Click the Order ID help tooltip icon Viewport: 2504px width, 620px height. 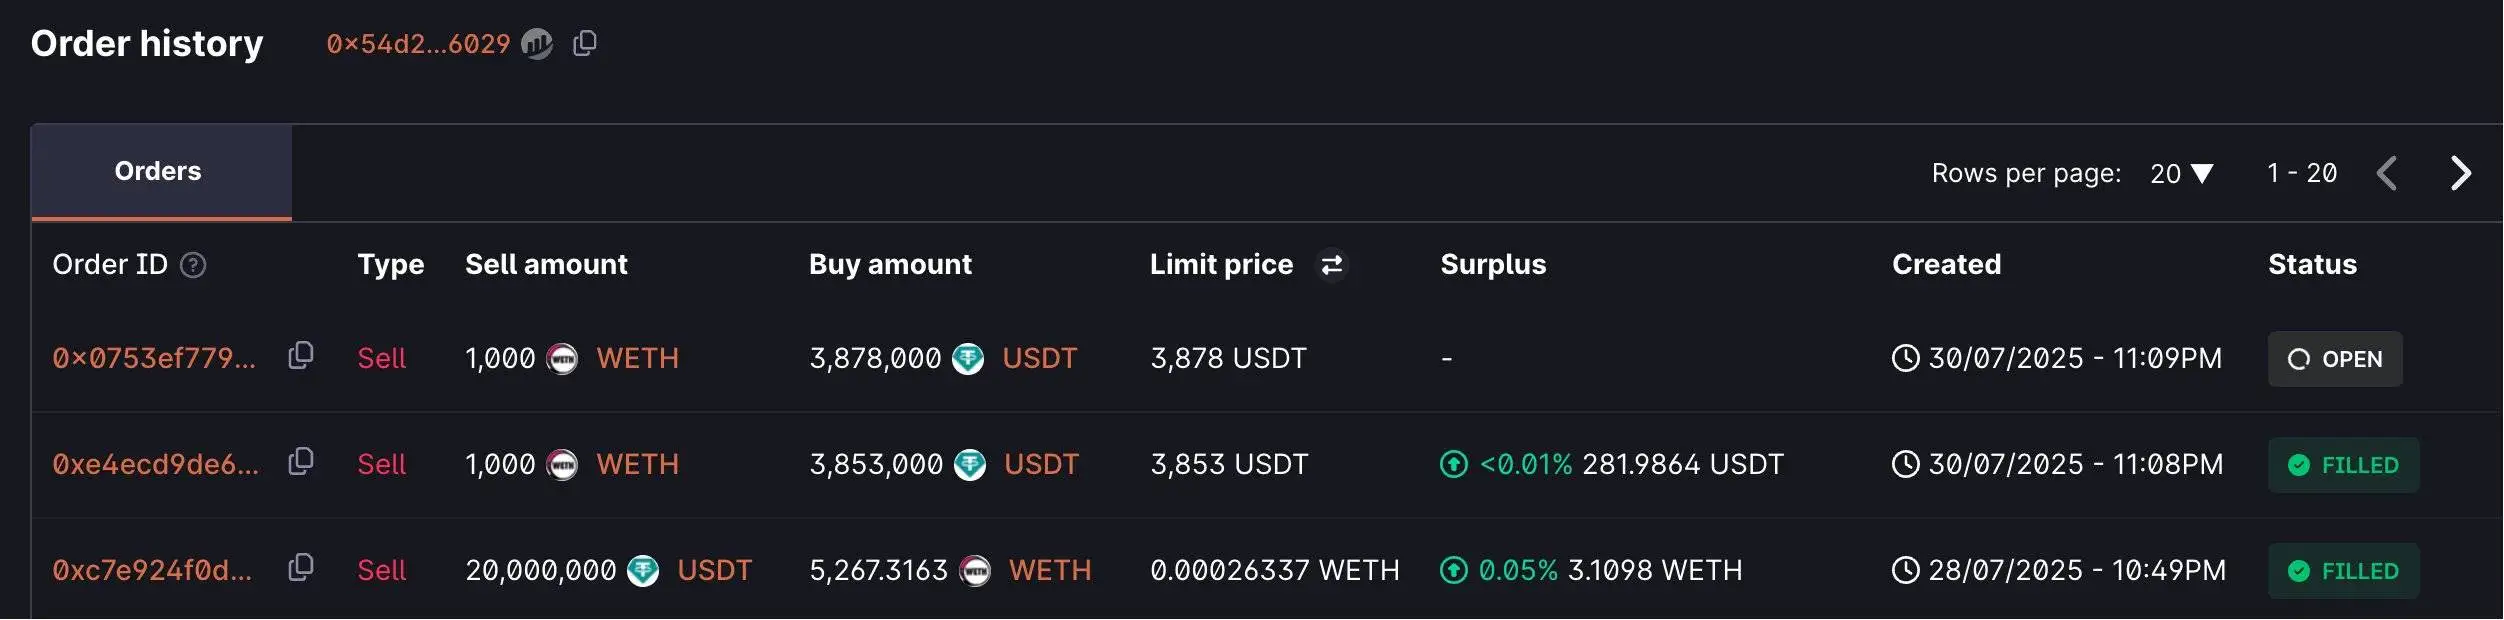coord(194,266)
